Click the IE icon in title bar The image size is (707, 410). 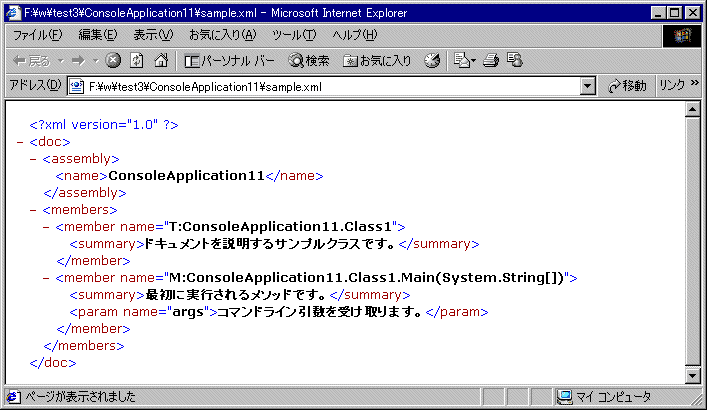click(13, 13)
